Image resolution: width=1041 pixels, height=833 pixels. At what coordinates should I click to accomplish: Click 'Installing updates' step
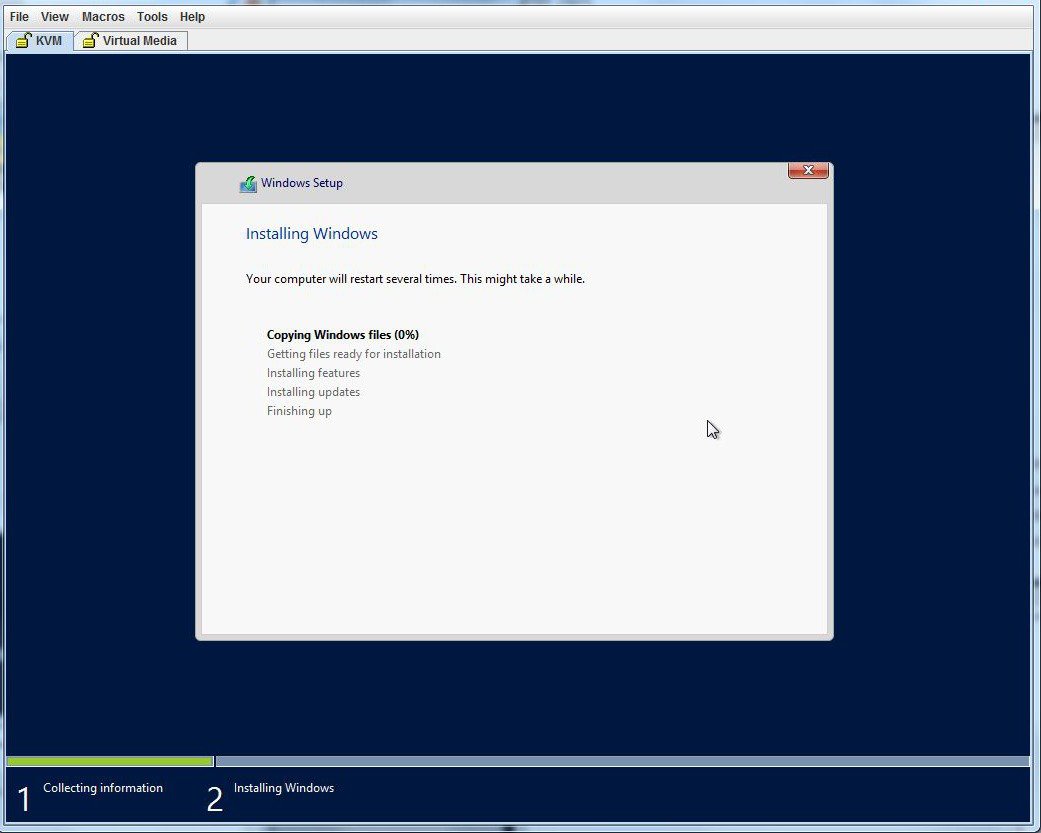tap(313, 392)
